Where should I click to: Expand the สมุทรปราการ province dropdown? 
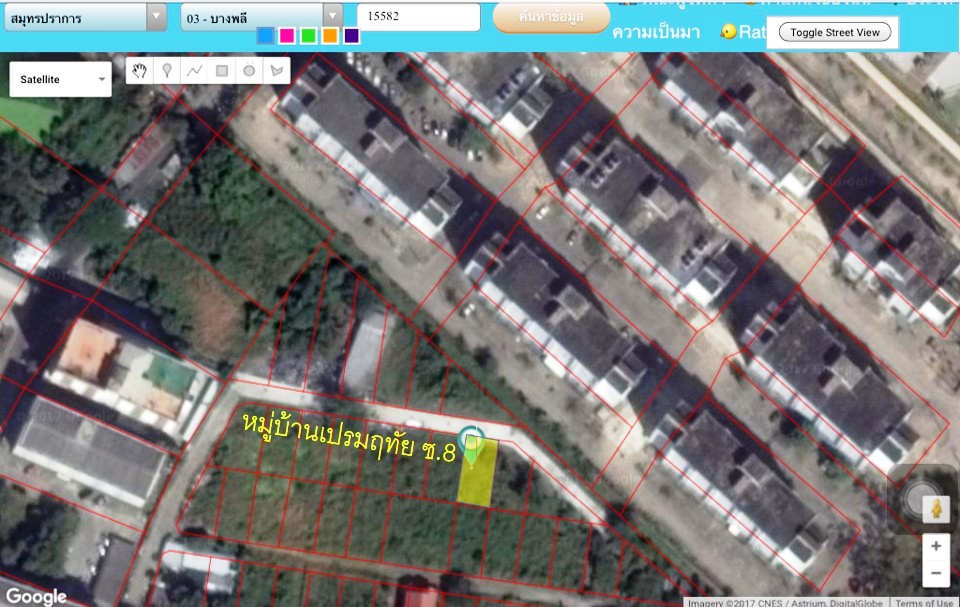click(x=86, y=18)
